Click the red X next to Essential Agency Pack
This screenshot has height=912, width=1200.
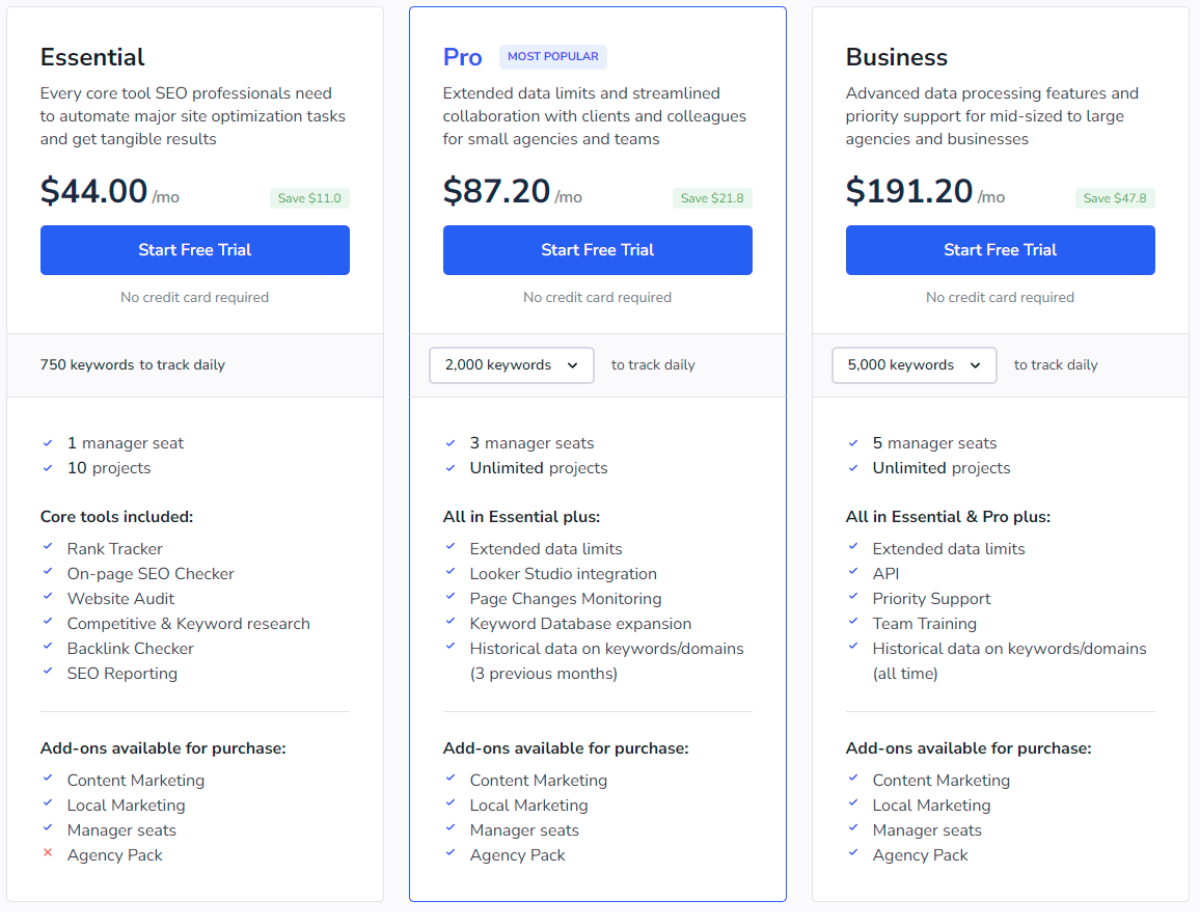47,853
